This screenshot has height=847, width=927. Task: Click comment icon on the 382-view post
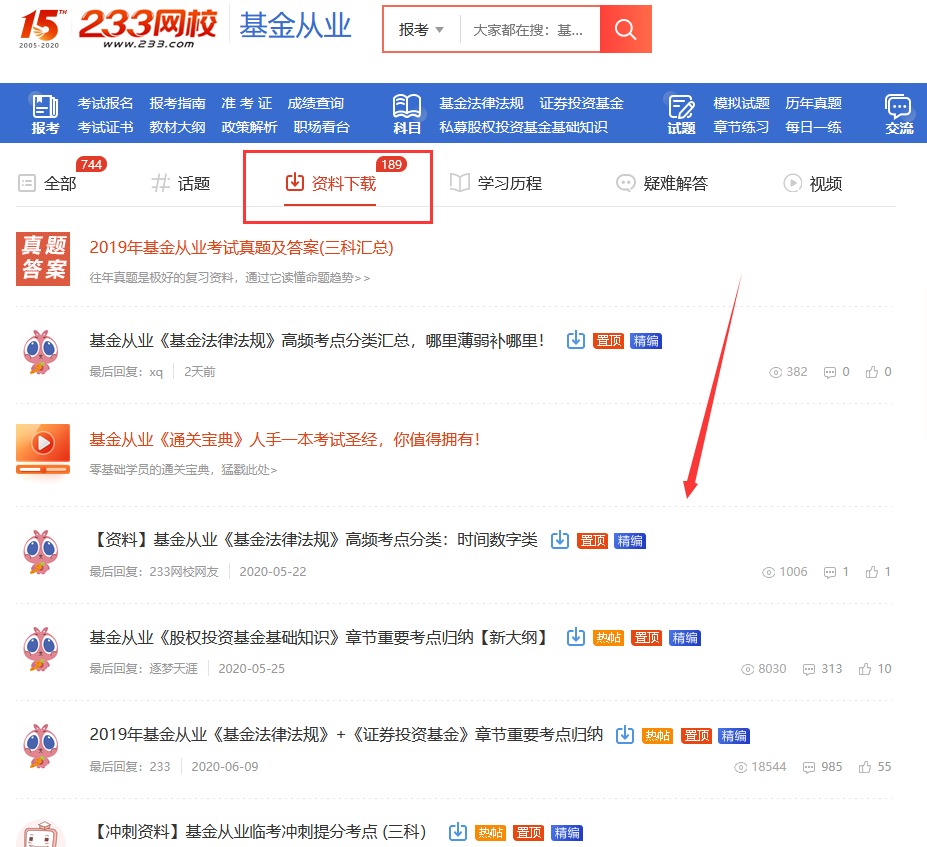click(829, 372)
